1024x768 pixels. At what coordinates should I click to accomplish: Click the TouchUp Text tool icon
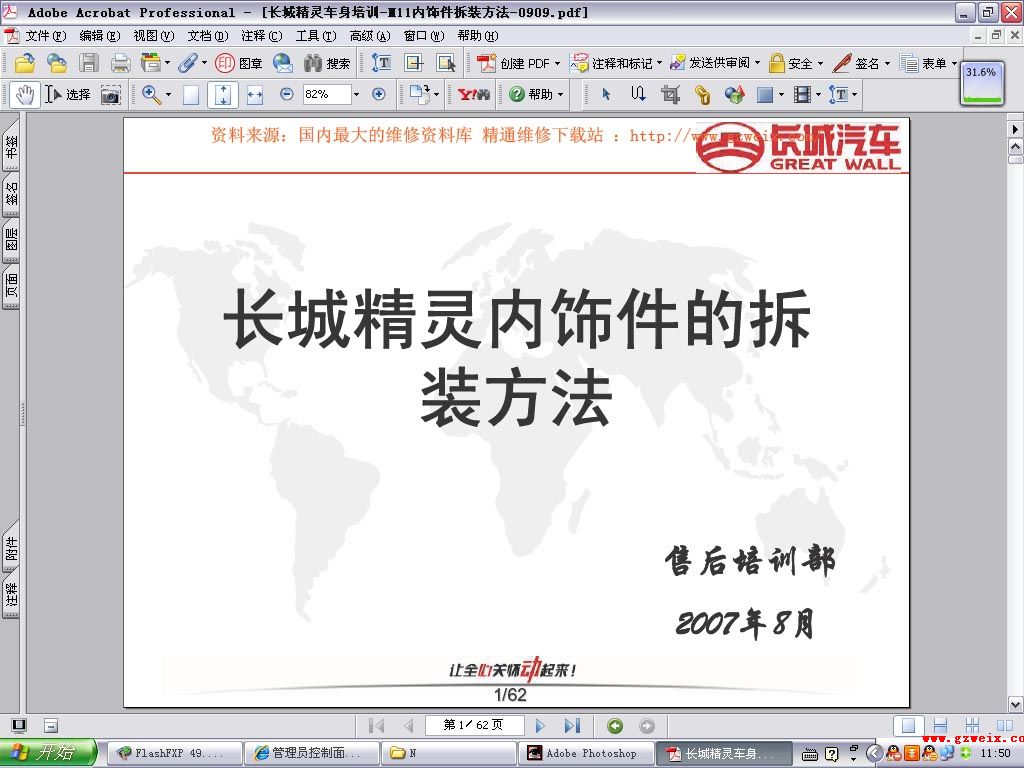(839, 95)
